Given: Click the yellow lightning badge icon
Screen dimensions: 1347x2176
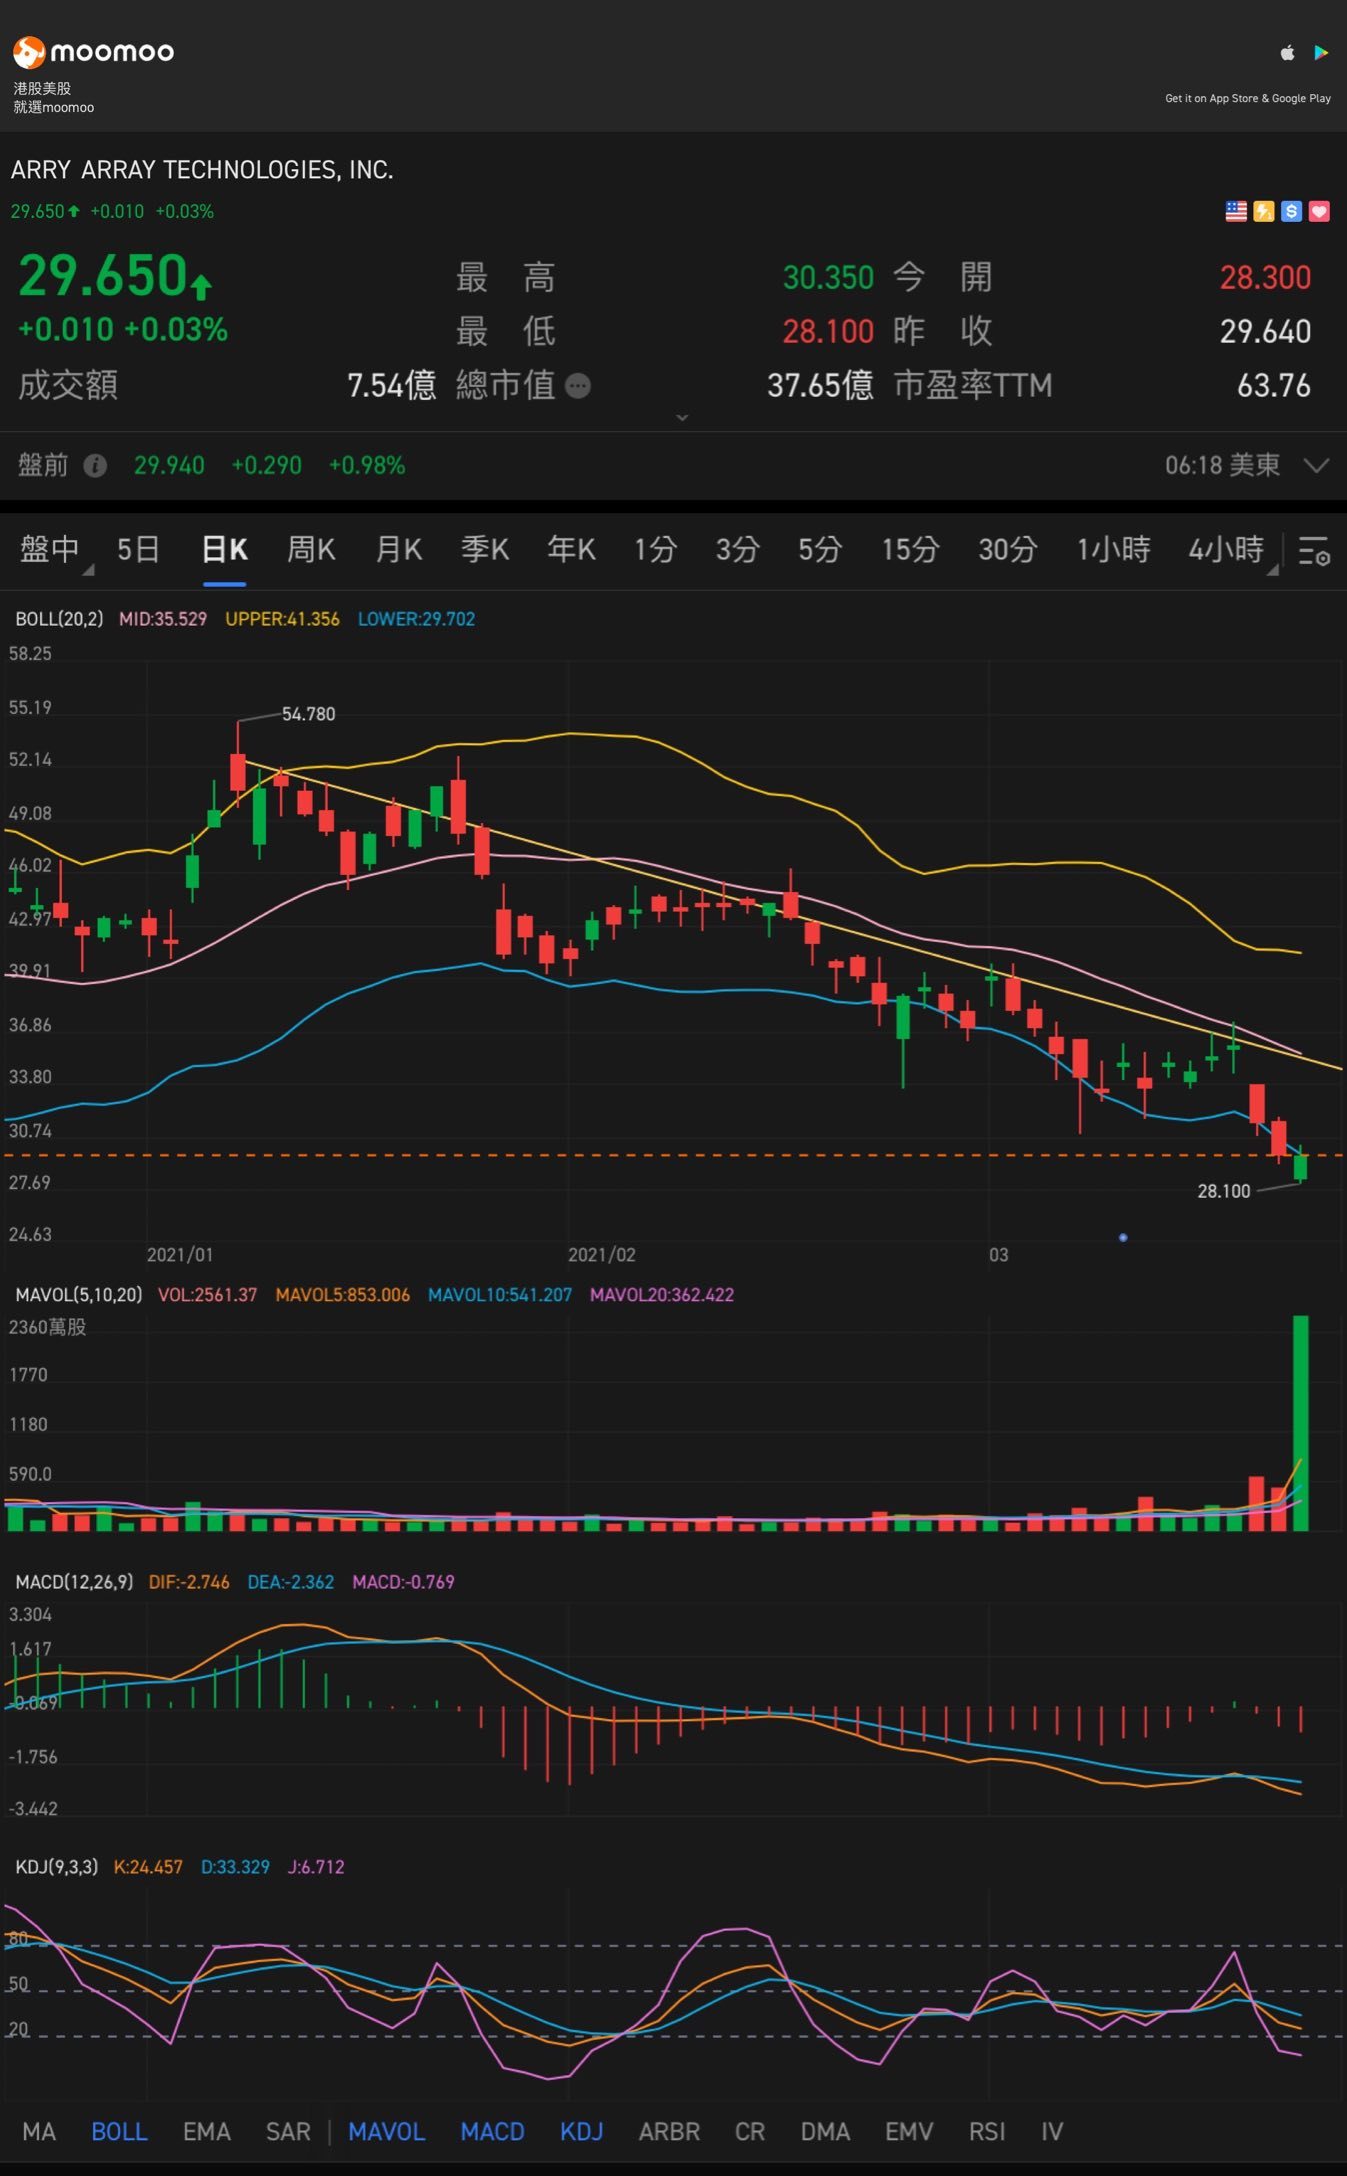Looking at the screenshot, I should pos(1264,211).
